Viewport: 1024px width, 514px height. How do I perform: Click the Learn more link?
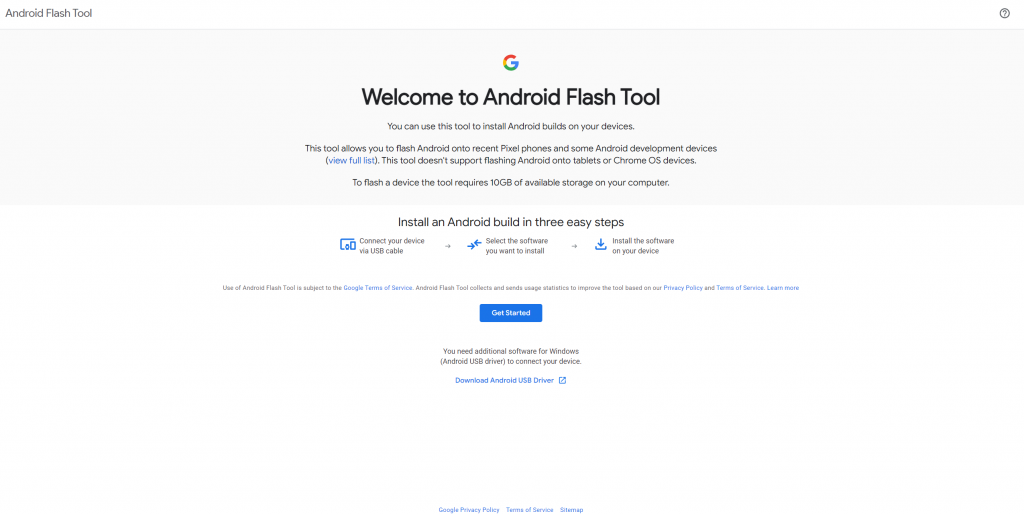pos(783,288)
